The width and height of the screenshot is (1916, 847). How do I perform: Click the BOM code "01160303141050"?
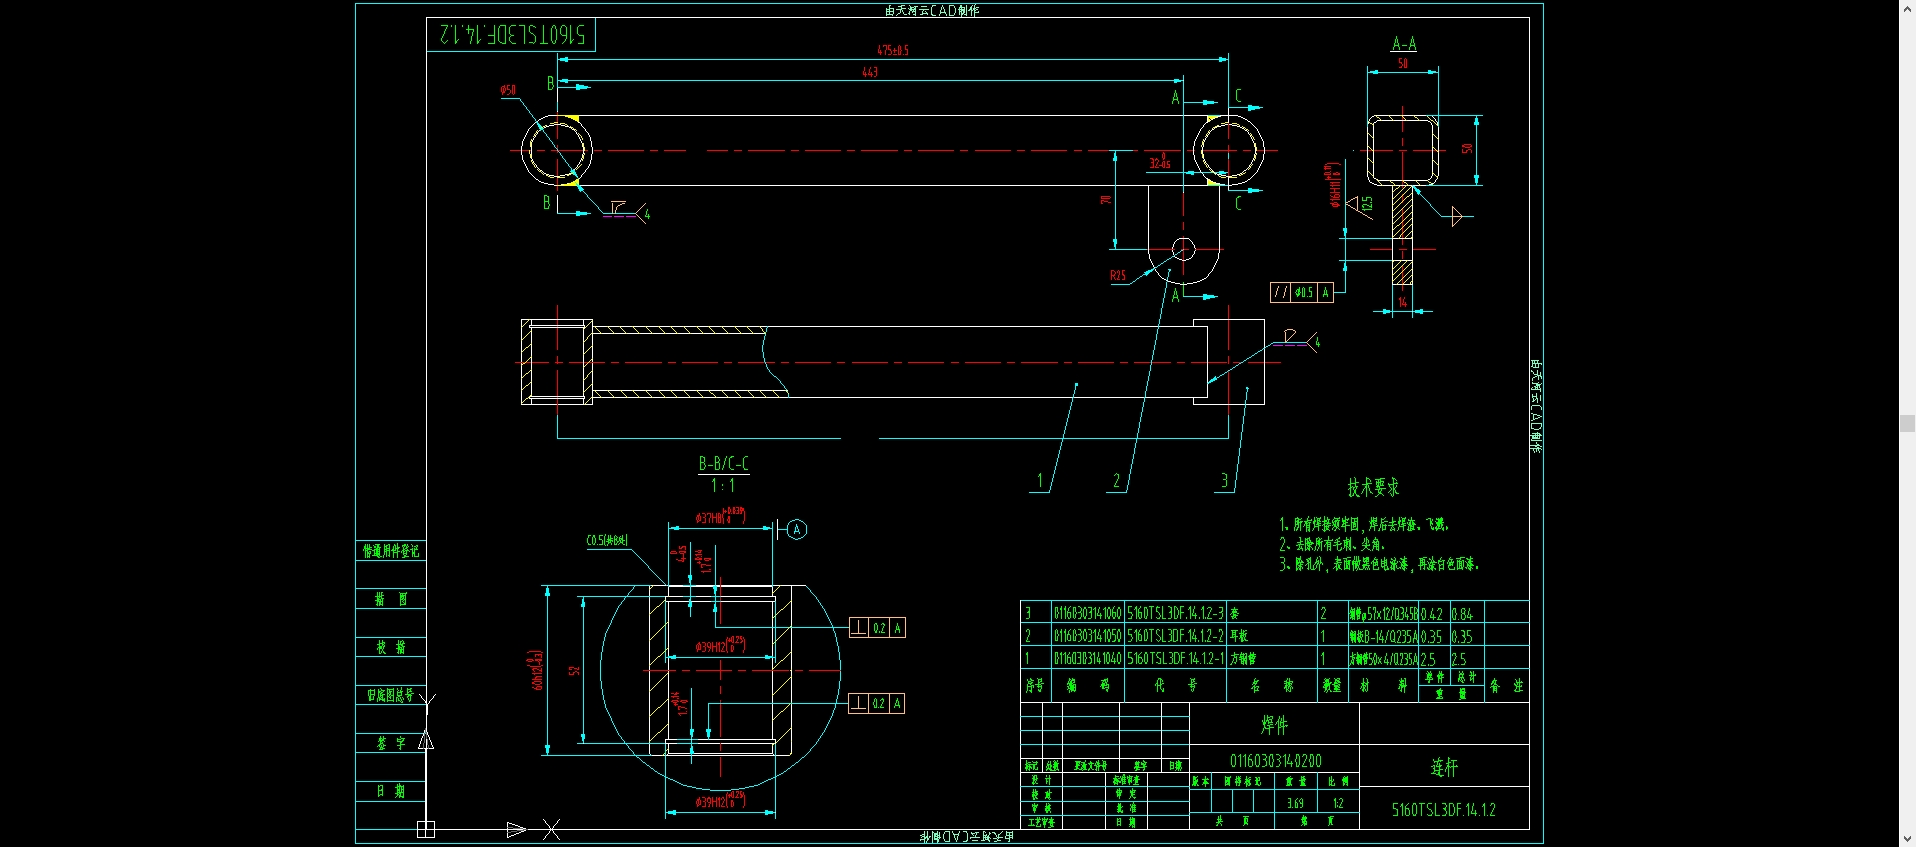(x=1087, y=636)
